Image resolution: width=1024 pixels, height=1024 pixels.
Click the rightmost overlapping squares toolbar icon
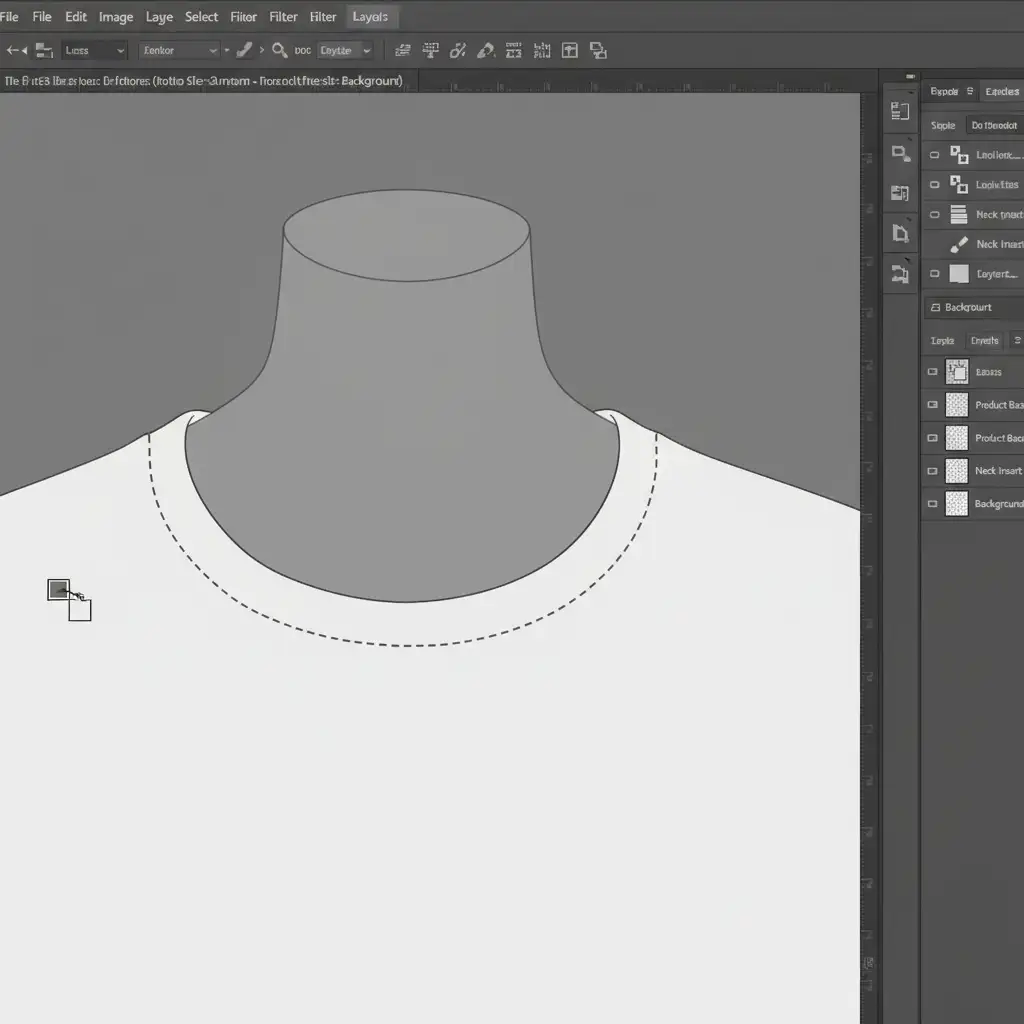(x=598, y=50)
